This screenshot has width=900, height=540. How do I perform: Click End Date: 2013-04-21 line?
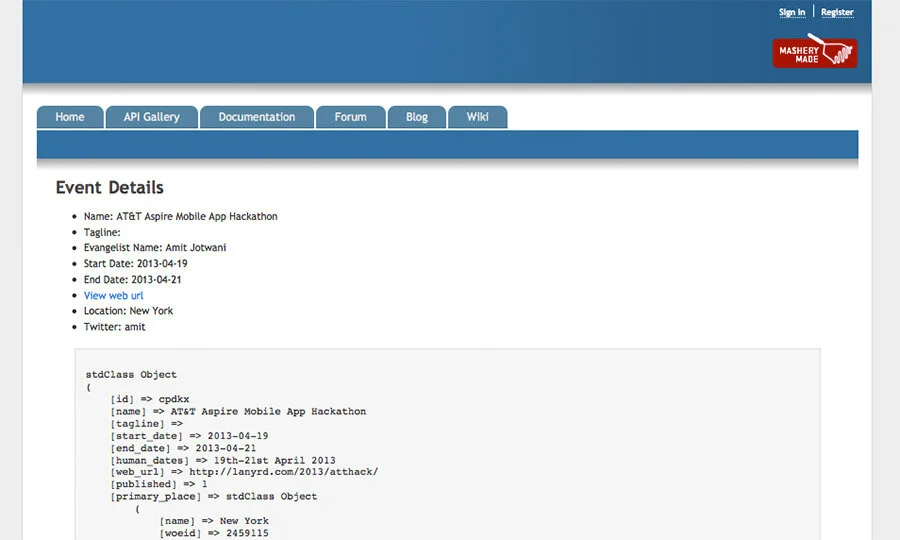tap(133, 279)
